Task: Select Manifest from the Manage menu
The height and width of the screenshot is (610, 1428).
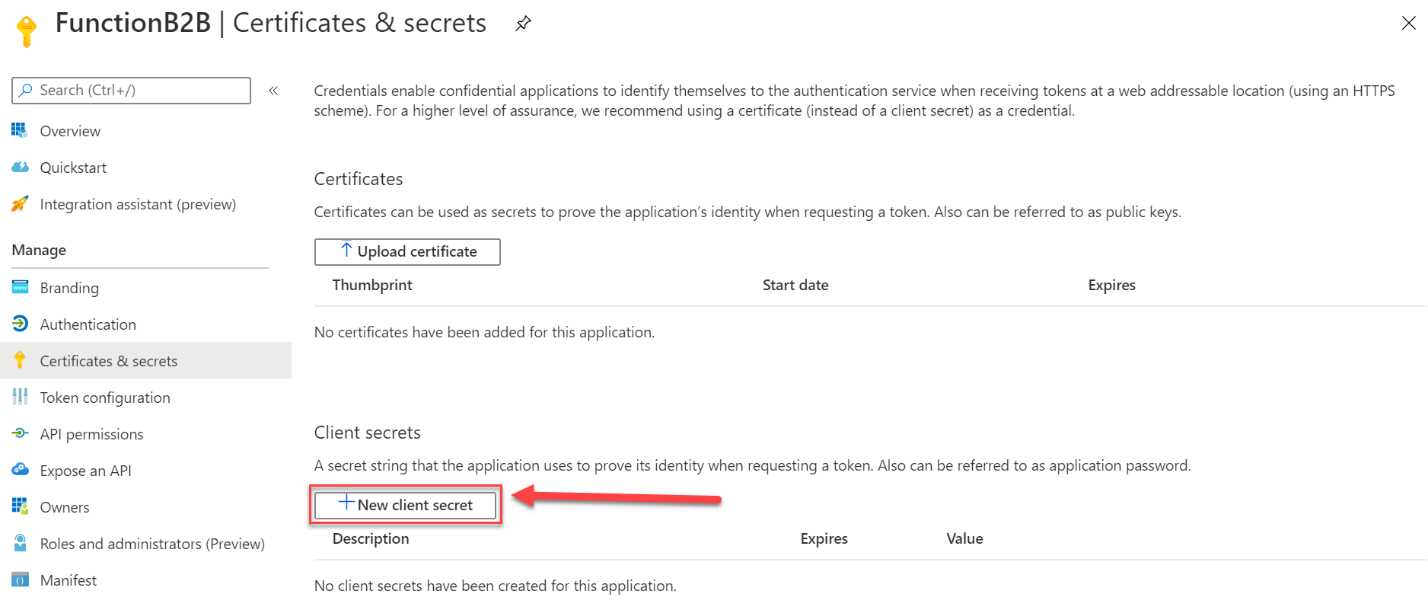Action: (67, 580)
